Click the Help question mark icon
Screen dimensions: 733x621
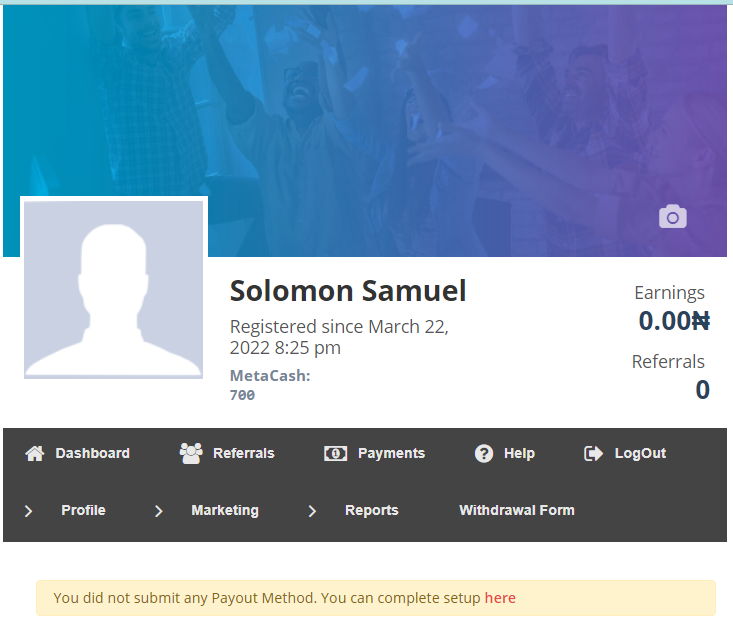484,453
